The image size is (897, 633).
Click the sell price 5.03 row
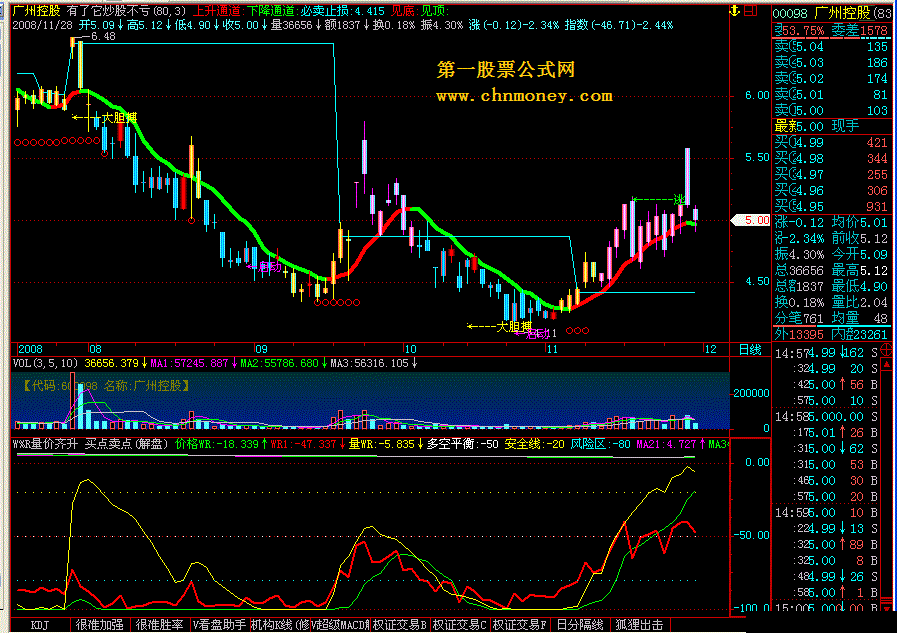pos(831,62)
